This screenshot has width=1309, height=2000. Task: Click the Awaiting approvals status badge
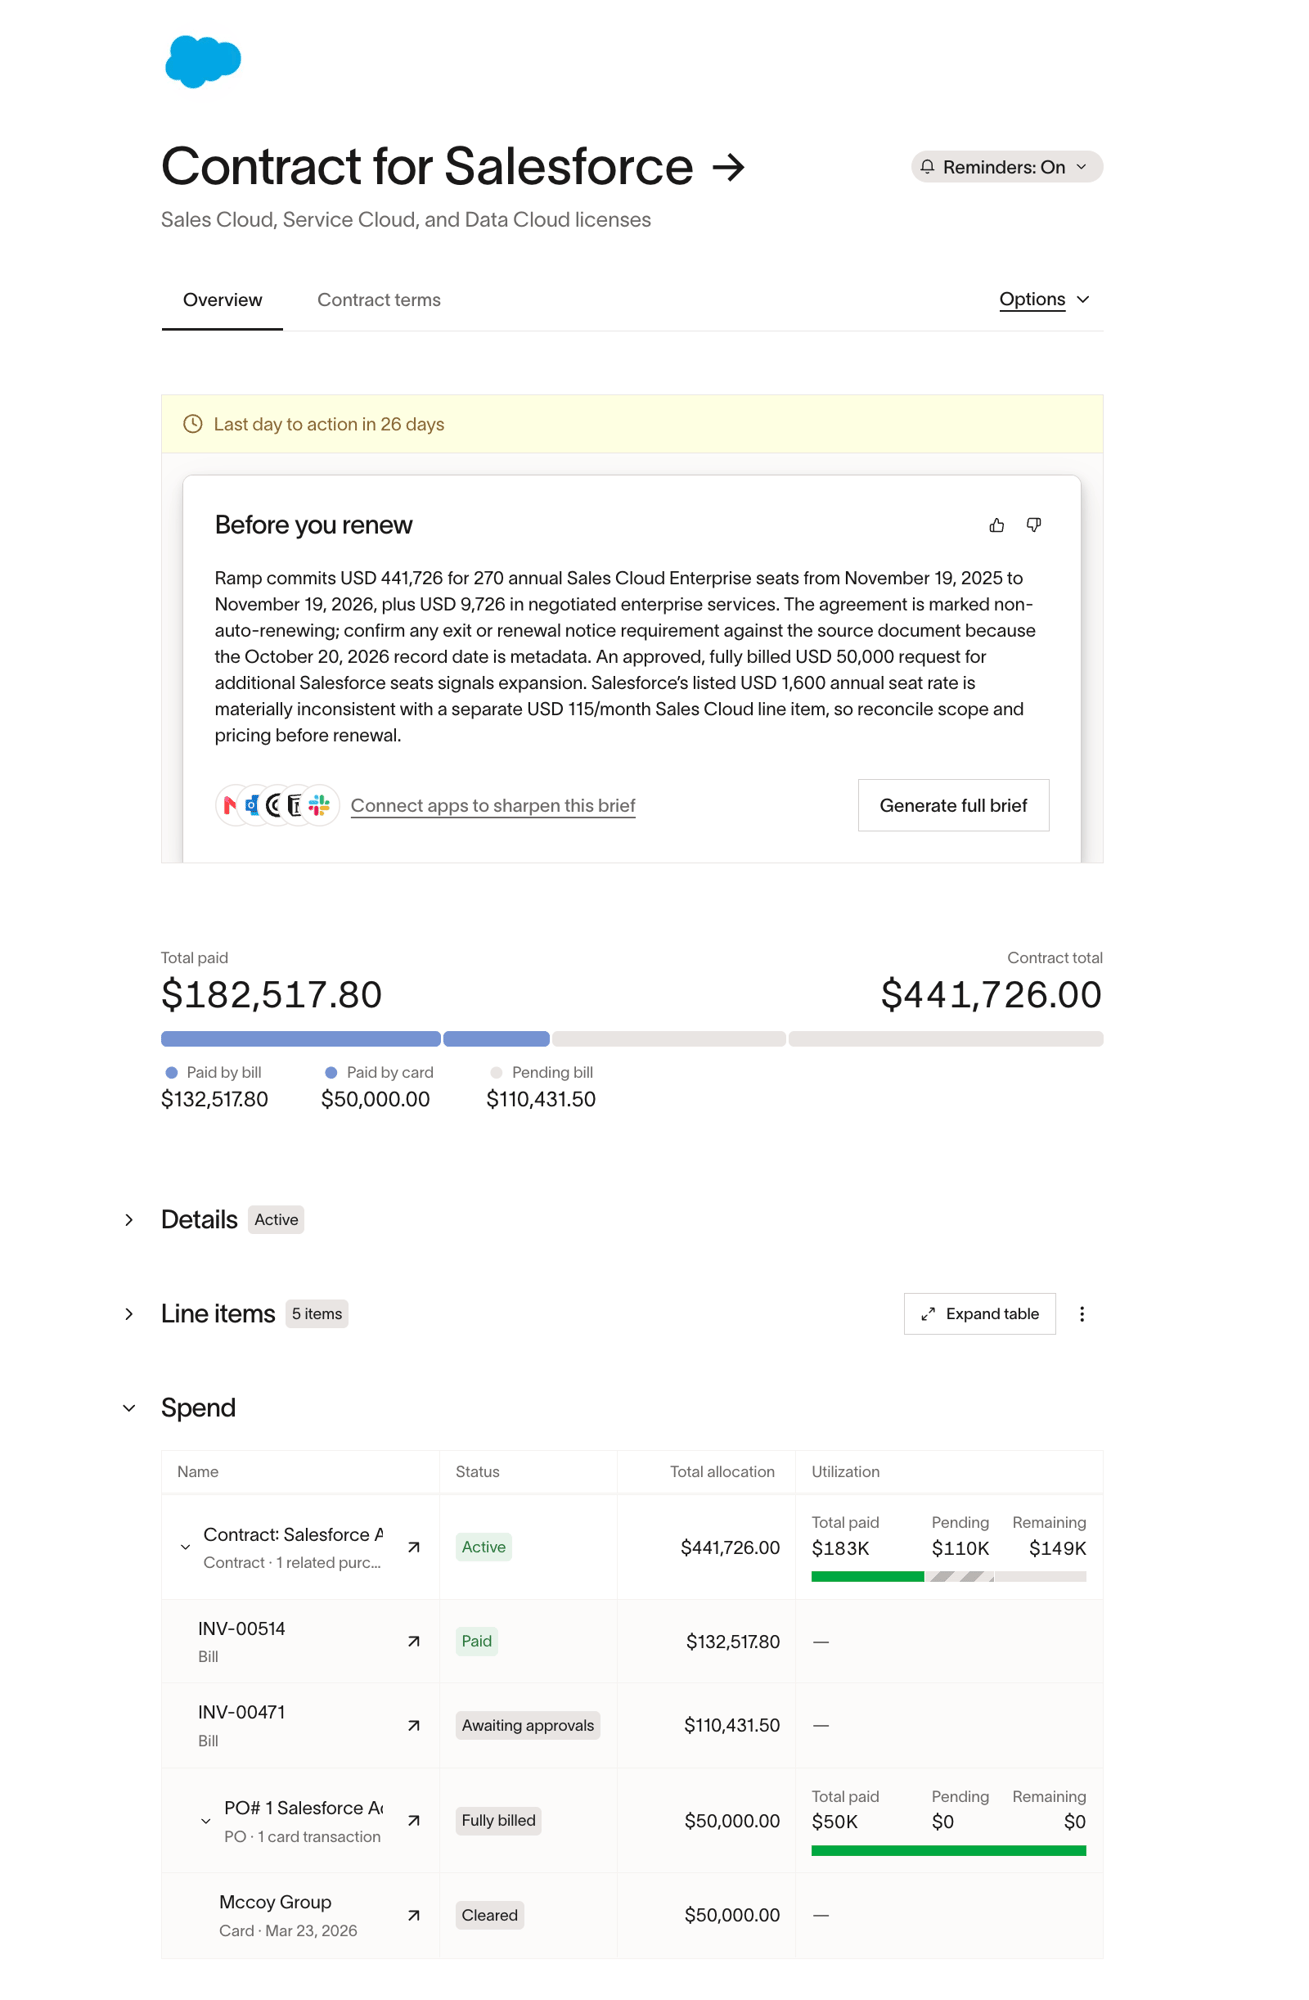coord(528,1725)
